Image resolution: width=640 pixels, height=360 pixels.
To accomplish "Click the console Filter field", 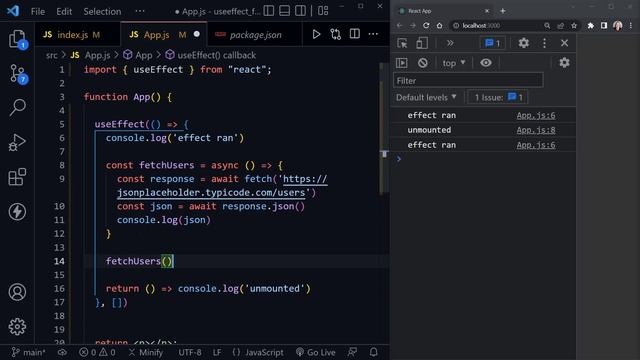I will [468, 80].
